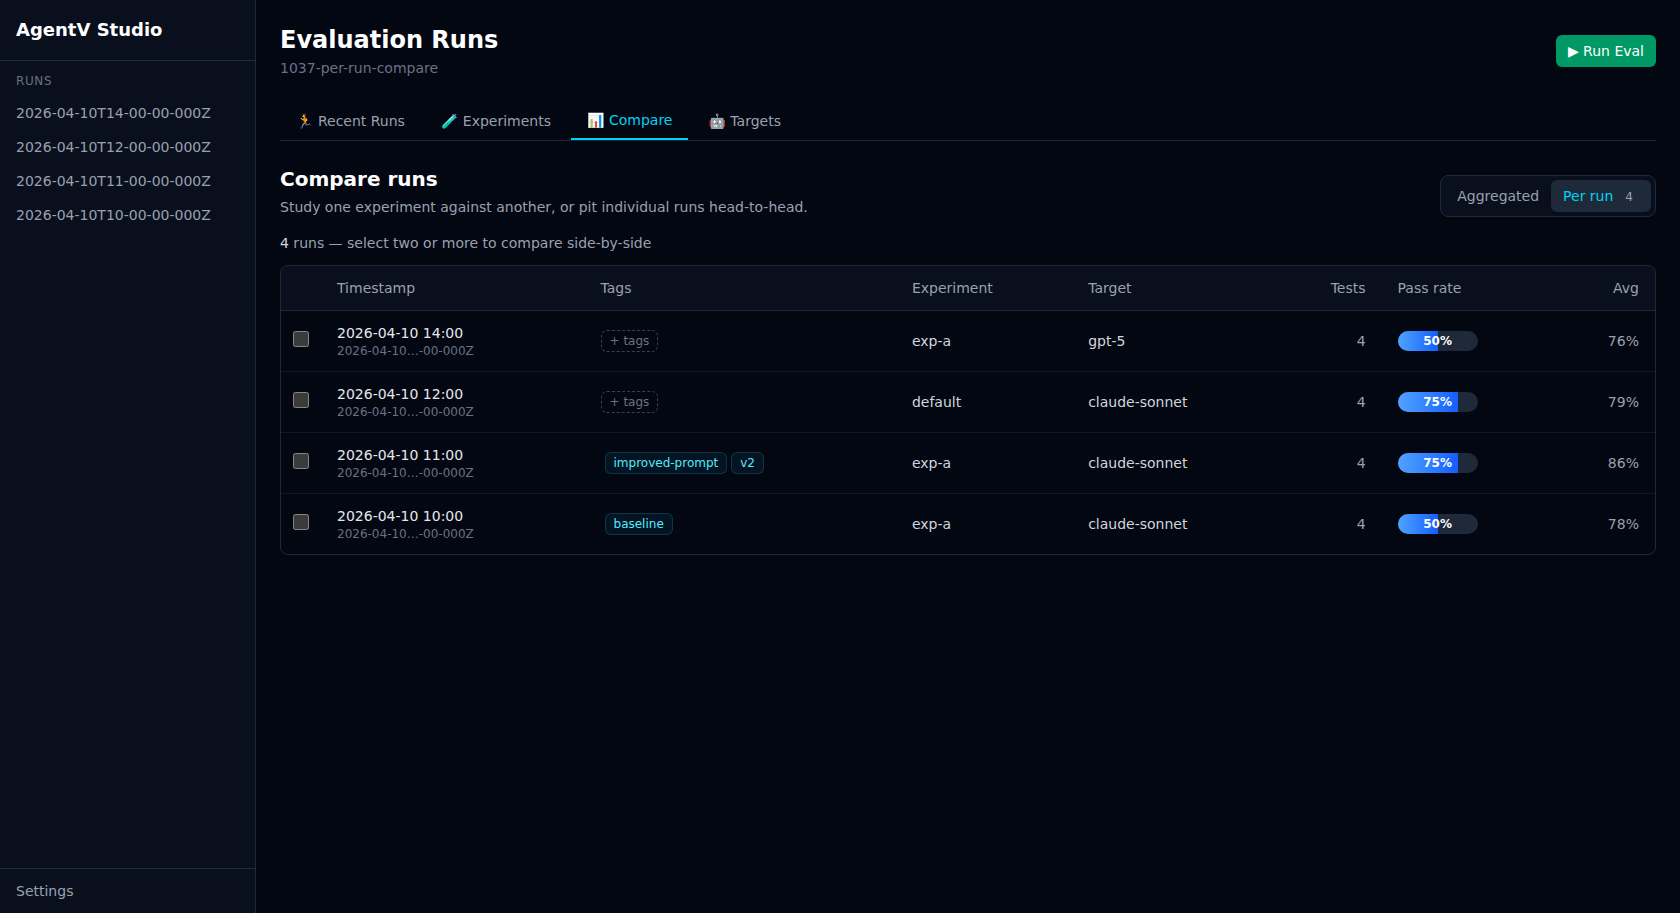Click the Timestamp column header
This screenshot has width=1680, height=913.
pos(376,288)
